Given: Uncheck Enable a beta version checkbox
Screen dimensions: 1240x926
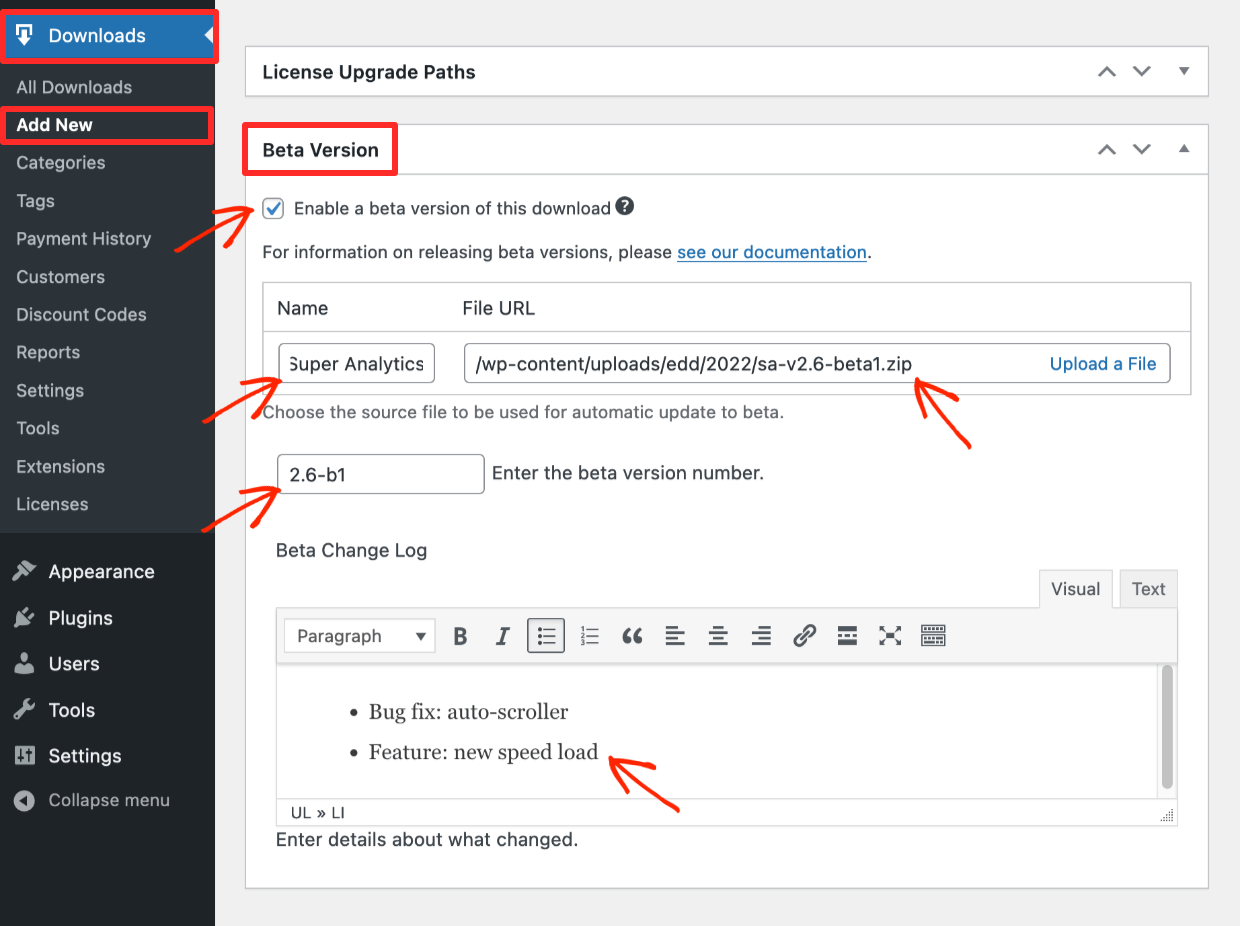Looking at the screenshot, I should (273, 208).
